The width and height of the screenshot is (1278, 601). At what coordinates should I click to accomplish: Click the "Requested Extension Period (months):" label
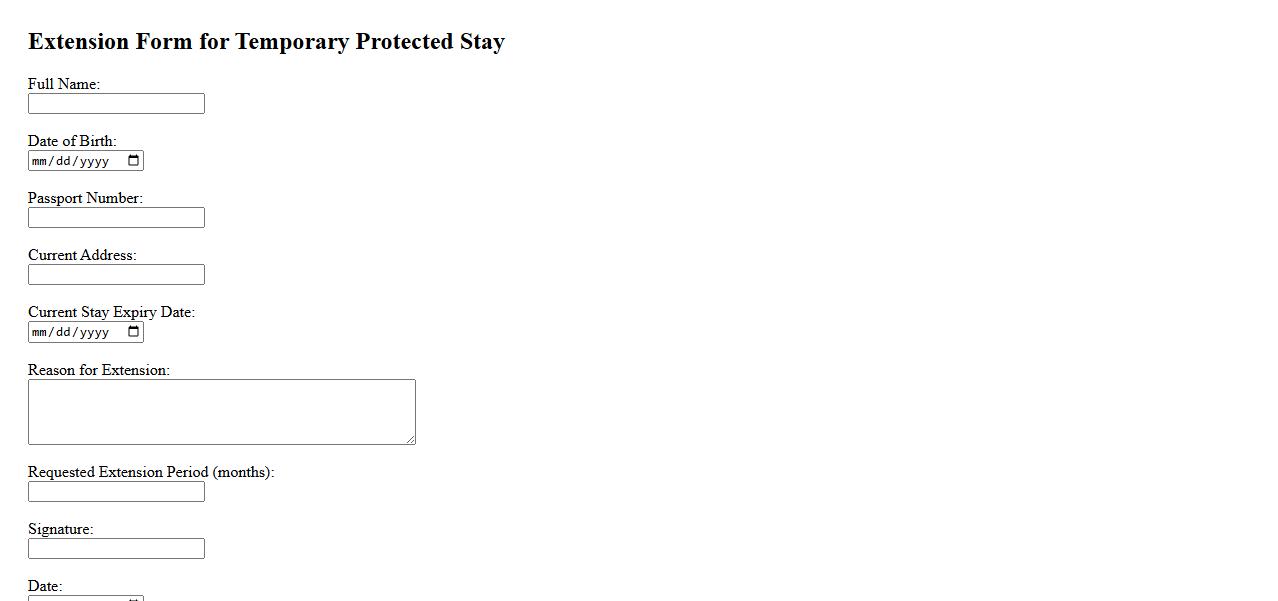[151, 472]
